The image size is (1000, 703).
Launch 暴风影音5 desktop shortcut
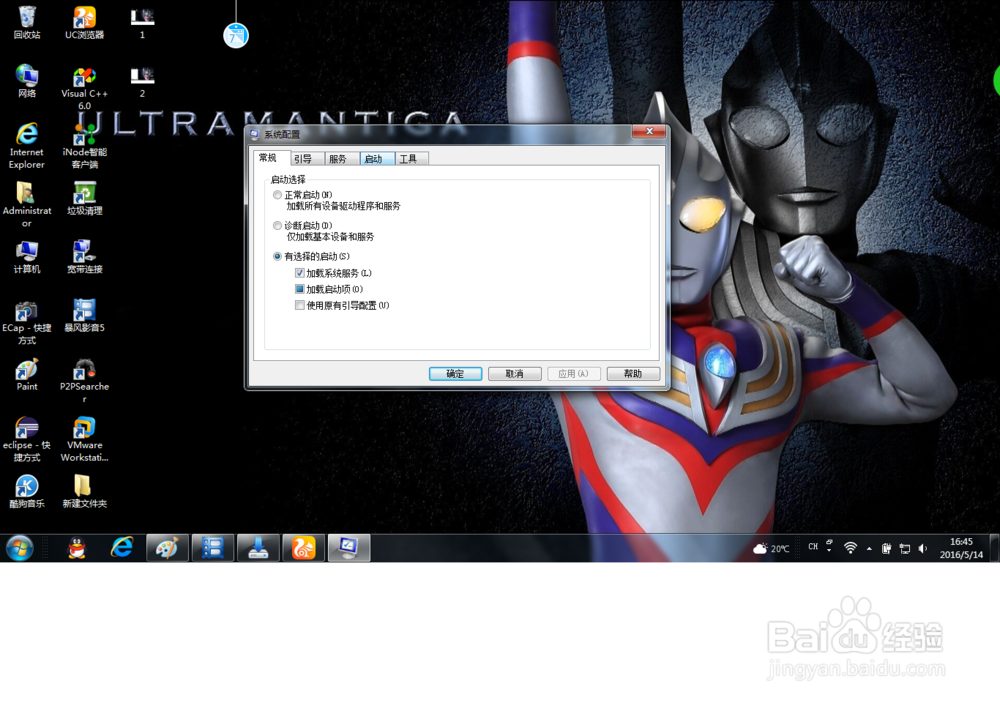84,316
